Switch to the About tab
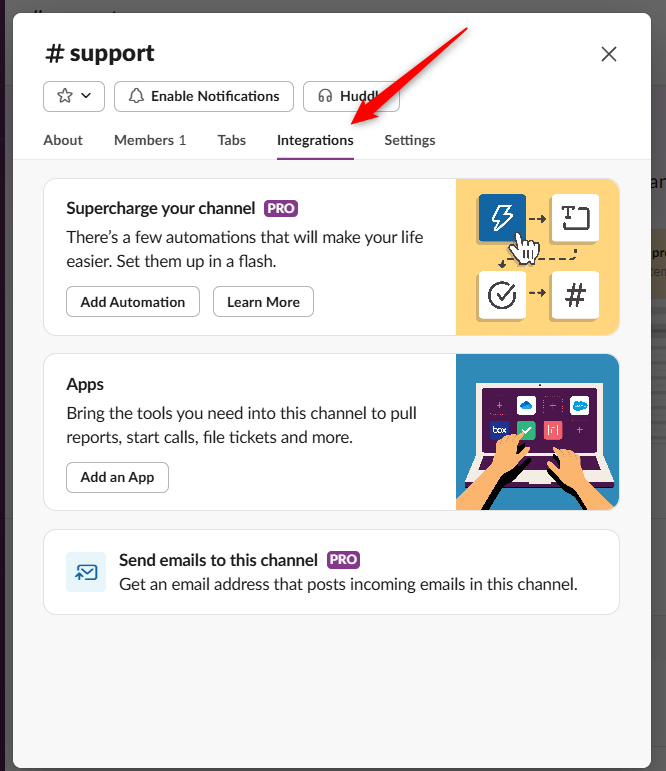 pos(63,140)
